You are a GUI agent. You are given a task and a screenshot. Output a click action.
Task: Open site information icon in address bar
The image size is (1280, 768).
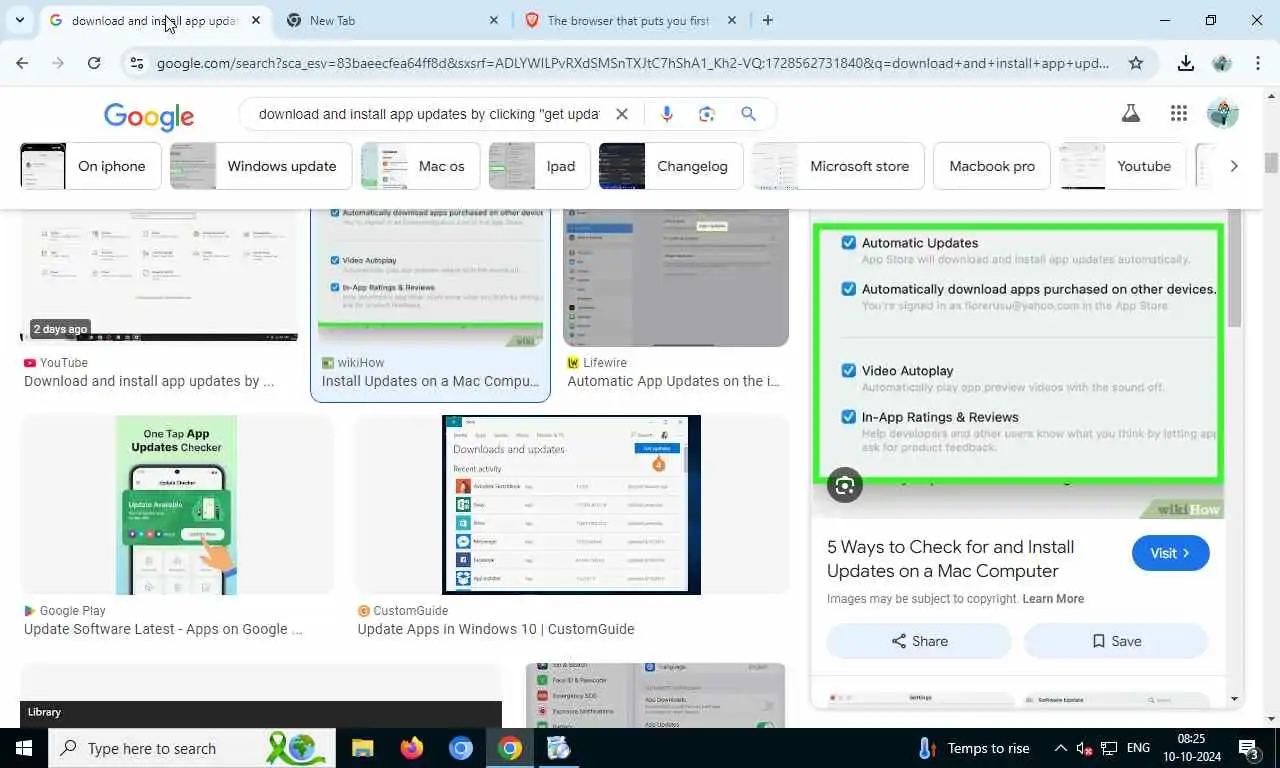coord(137,63)
